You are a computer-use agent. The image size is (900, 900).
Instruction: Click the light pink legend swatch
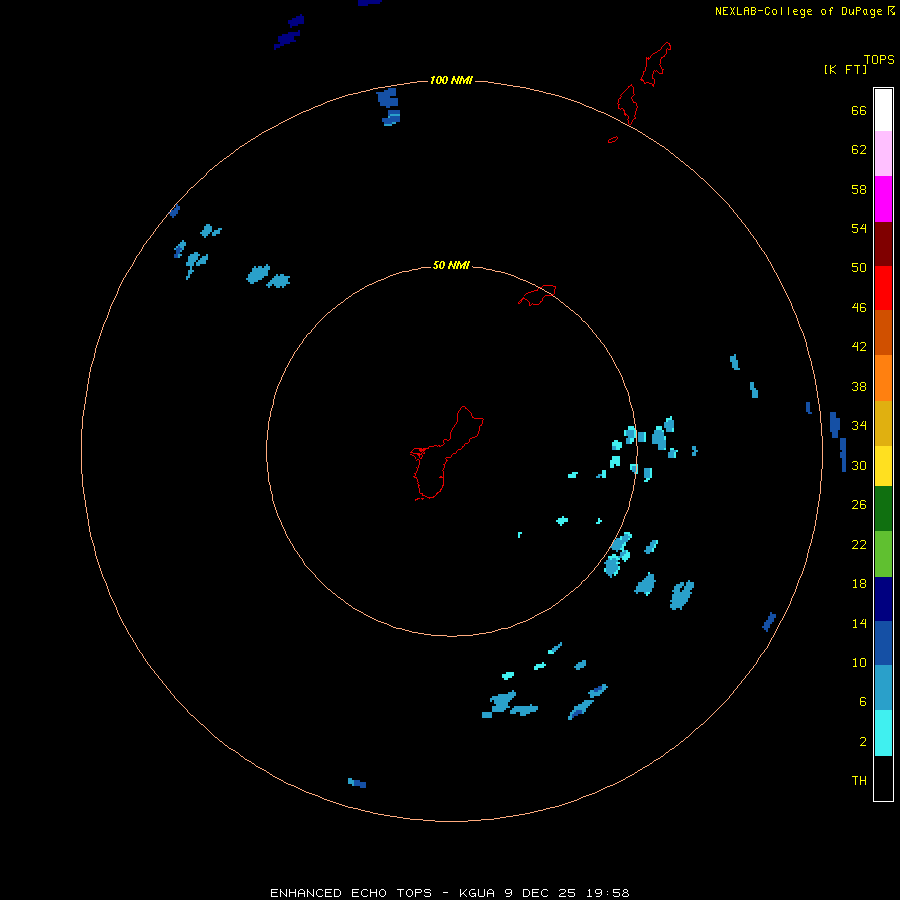click(x=883, y=153)
